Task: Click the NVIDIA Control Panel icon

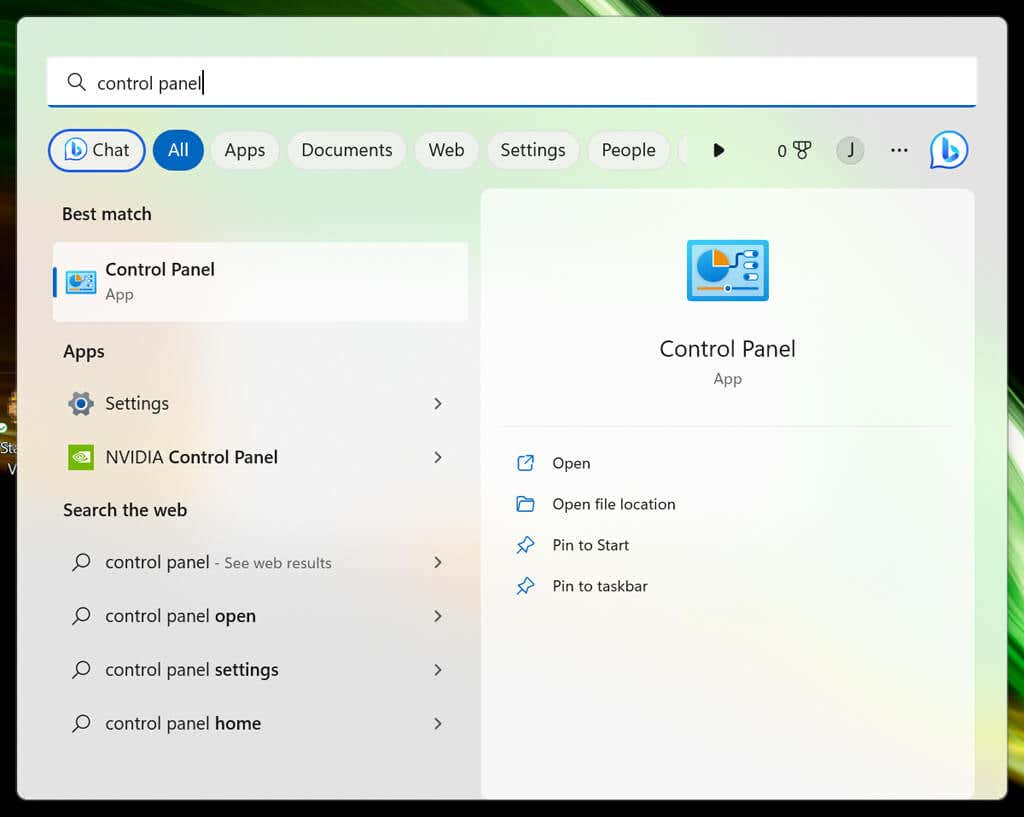Action: point(81,457)
